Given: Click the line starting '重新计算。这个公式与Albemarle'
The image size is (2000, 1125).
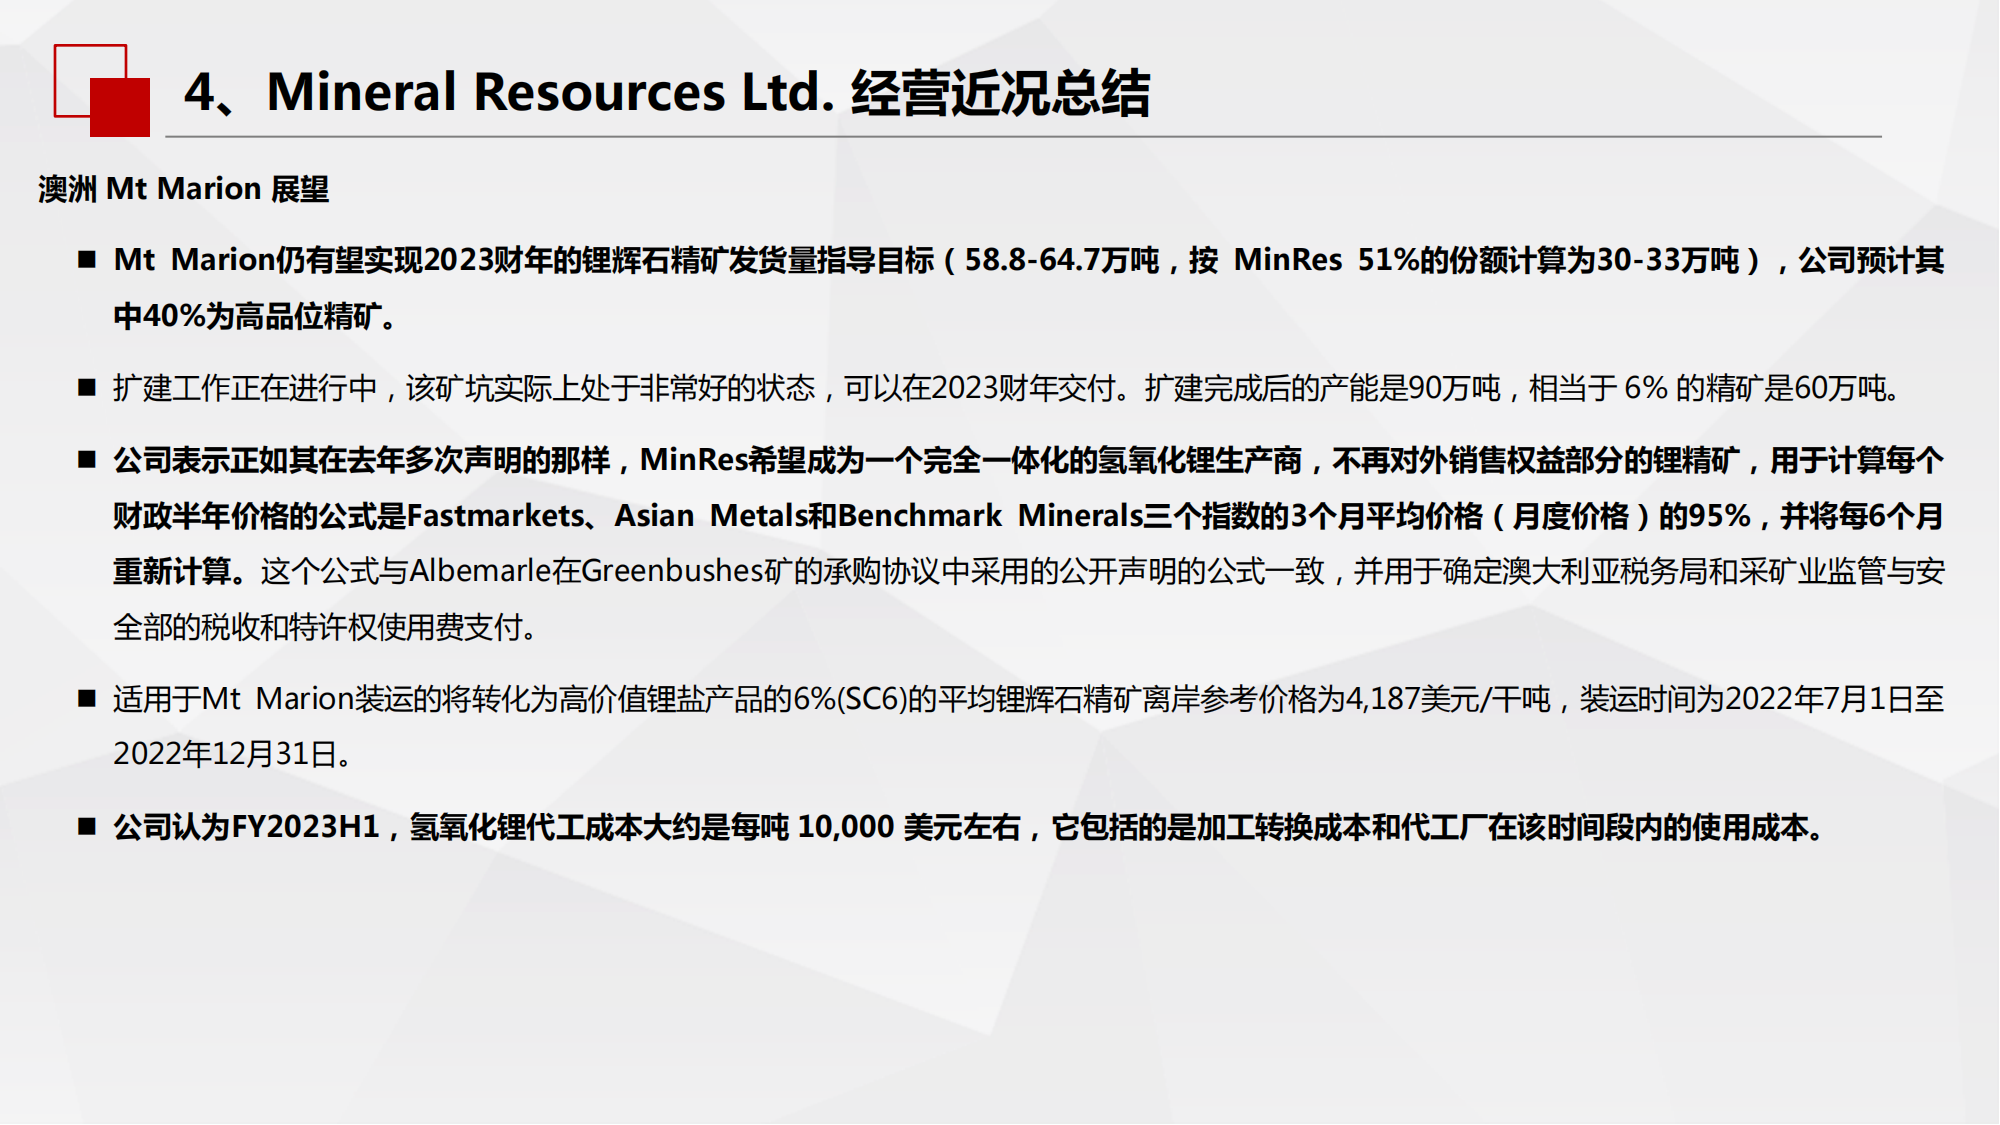Looking at the screenshot, I should point(1029,571).
